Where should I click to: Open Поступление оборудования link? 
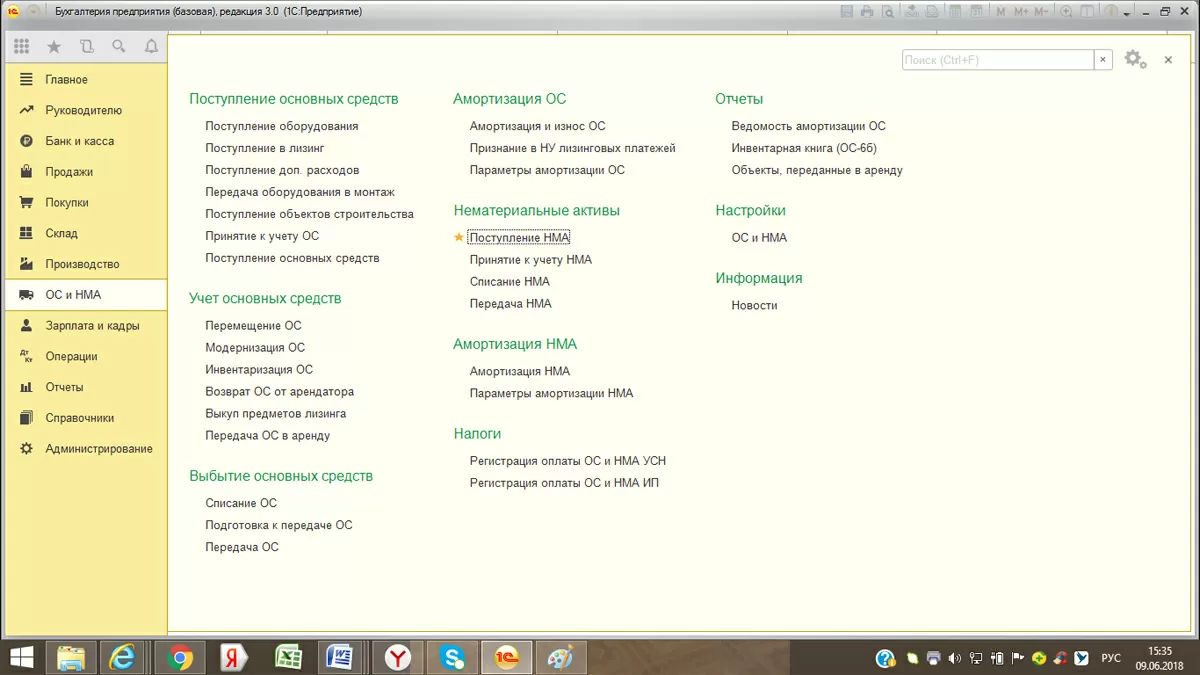282,126
